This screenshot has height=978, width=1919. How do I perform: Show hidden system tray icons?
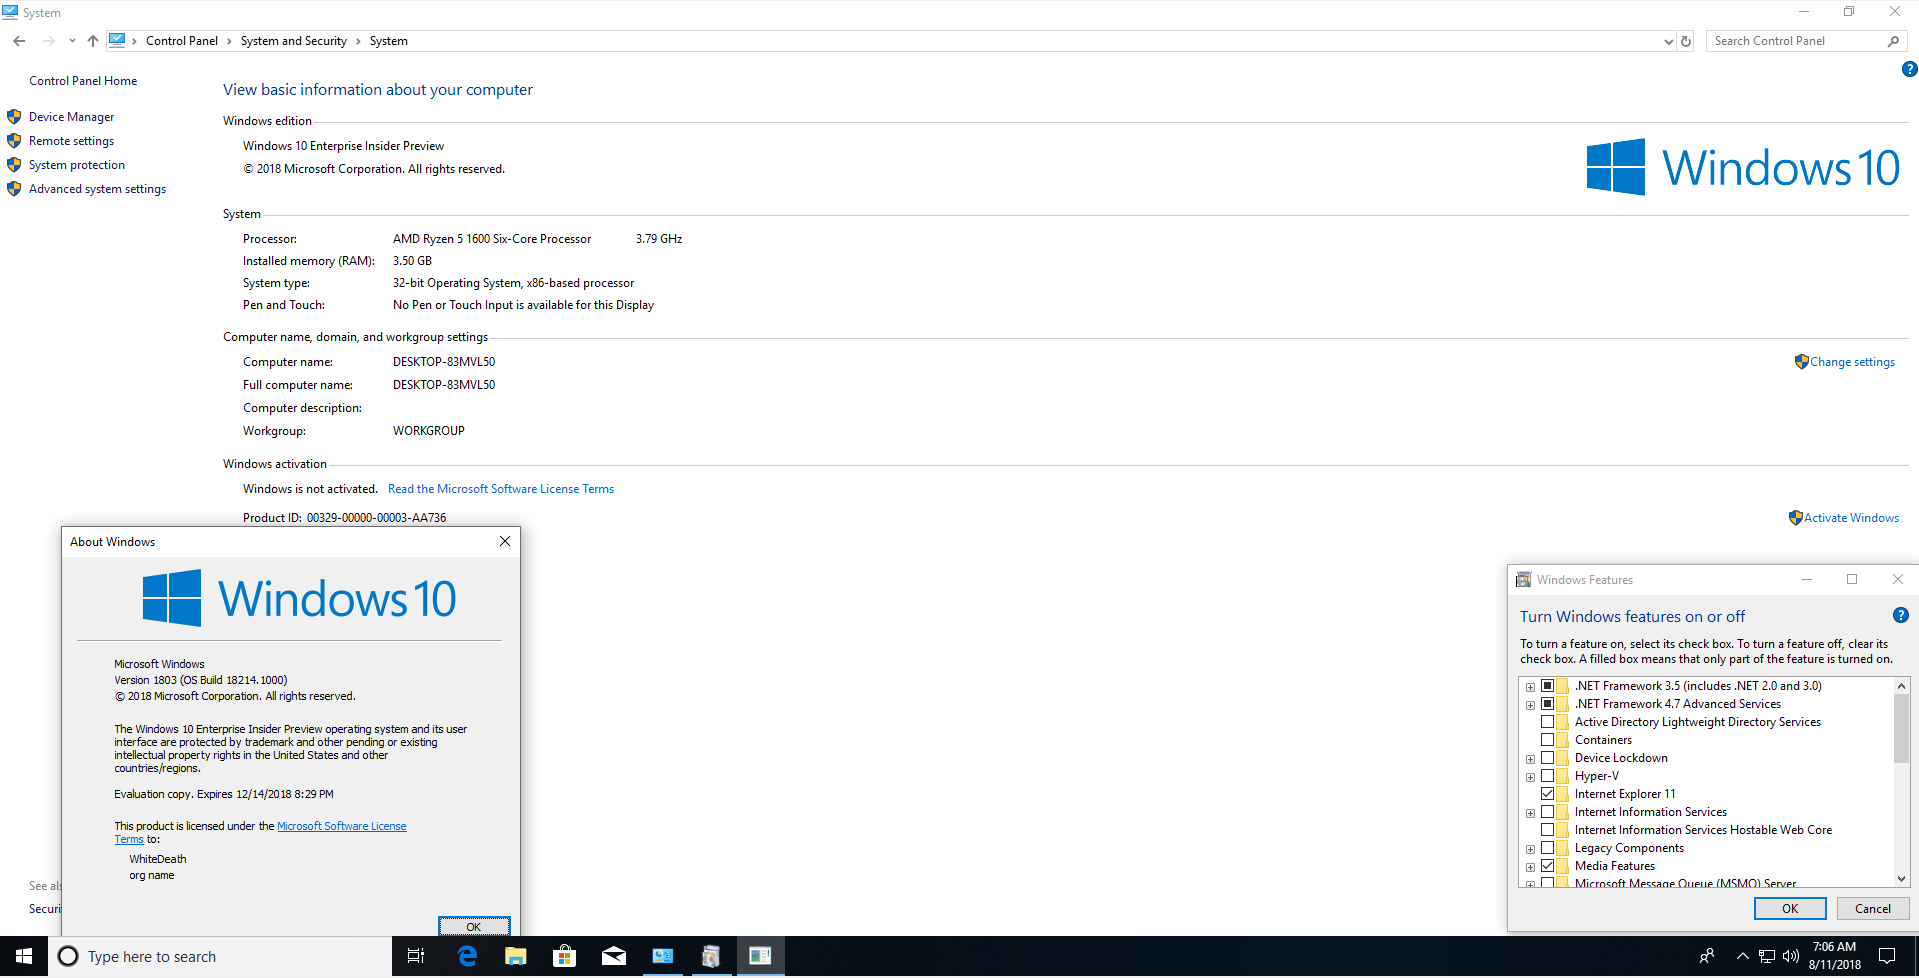pos(1742,956)
